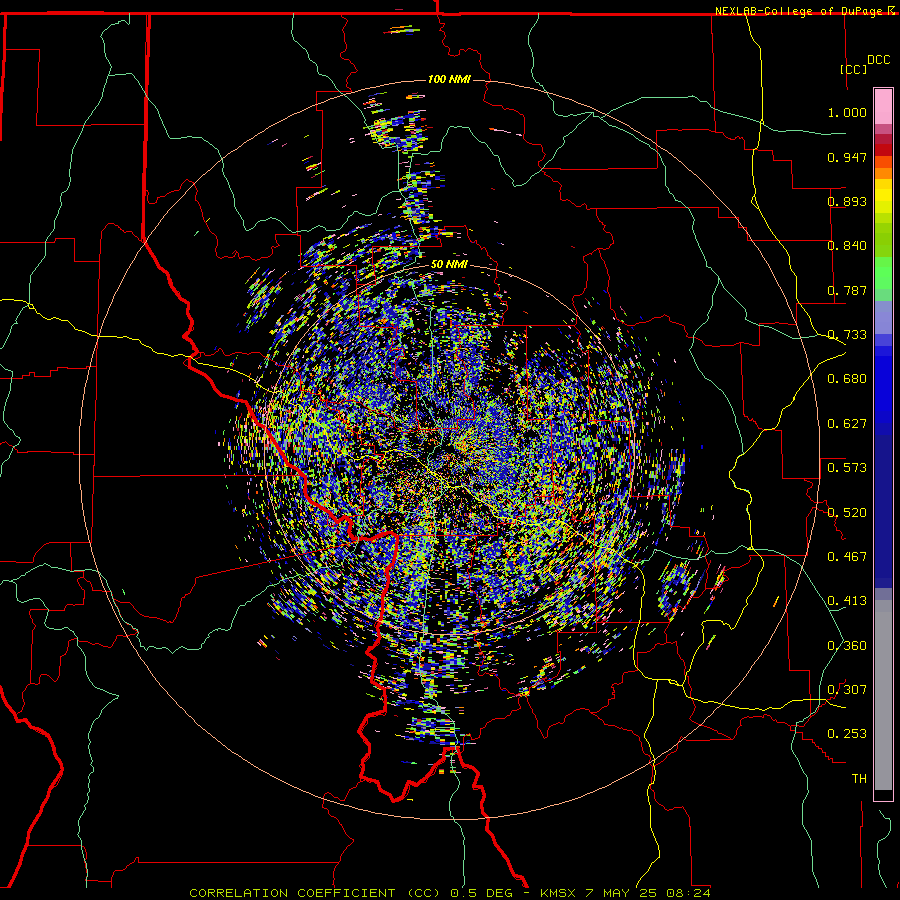Viewport: 900px width, 900px height.
Task: Click the KMSX station identifier in caption
Action: [x=560, y=893]
